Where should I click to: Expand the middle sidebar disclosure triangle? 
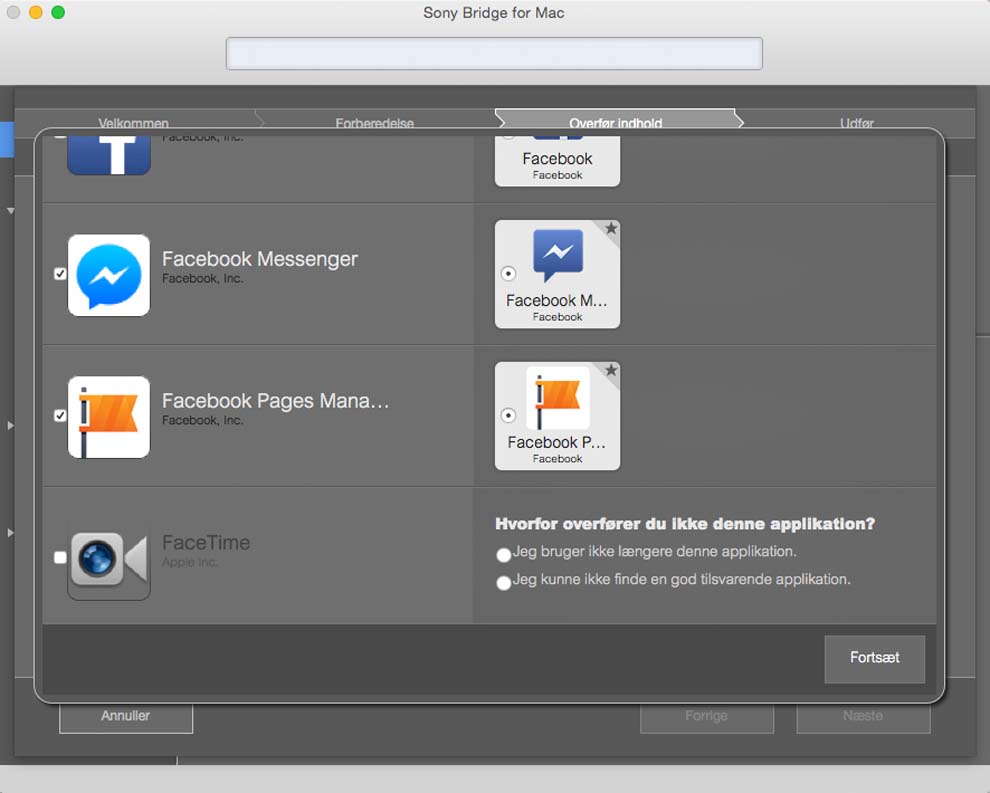10,426
